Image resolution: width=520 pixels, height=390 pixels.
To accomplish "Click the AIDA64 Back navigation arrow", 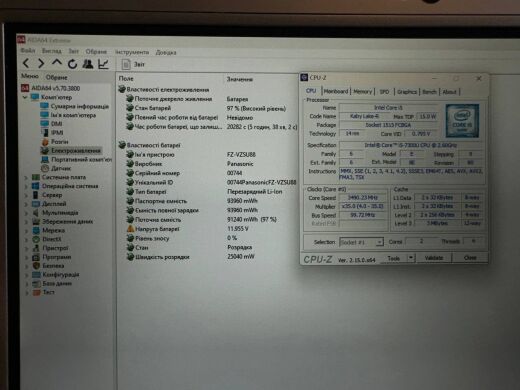I will coord(26,63).
